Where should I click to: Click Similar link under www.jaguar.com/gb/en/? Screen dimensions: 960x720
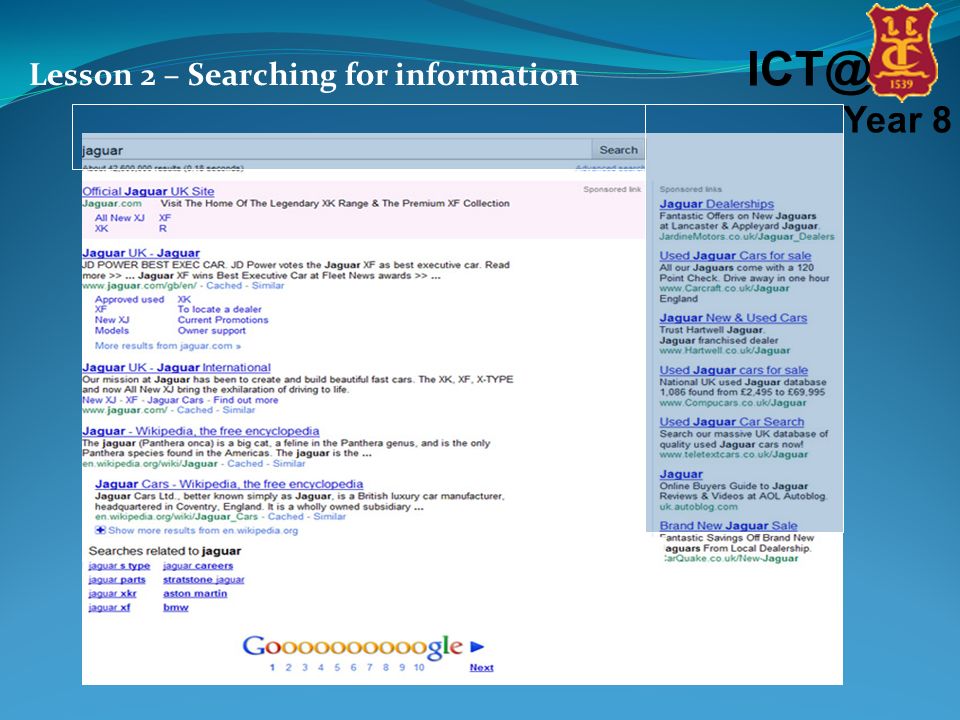(268, 285)
